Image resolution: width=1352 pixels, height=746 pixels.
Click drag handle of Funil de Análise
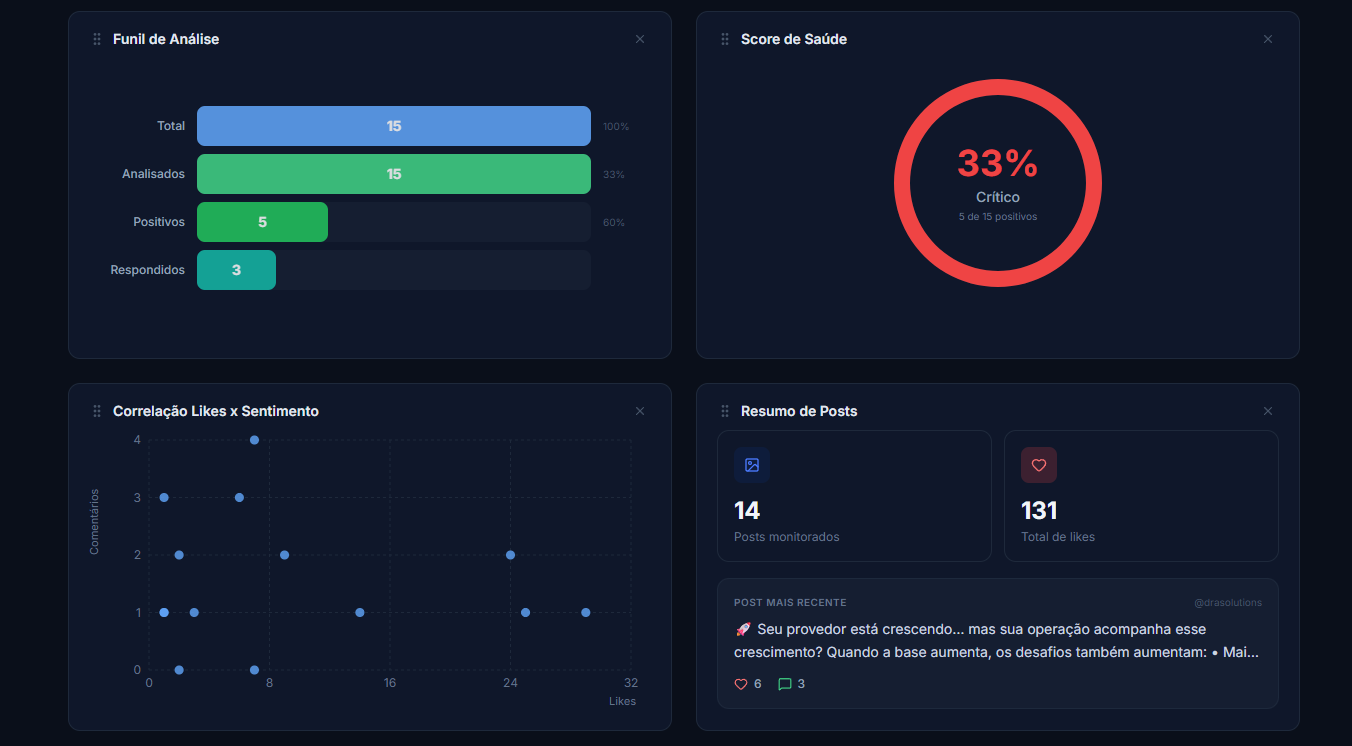[x=97, y=39]
